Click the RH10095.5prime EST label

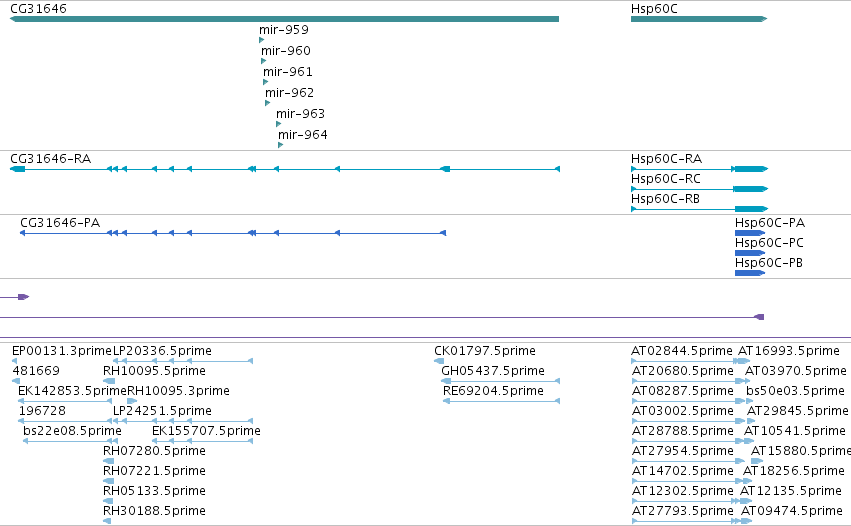click(x=154, y=371)
